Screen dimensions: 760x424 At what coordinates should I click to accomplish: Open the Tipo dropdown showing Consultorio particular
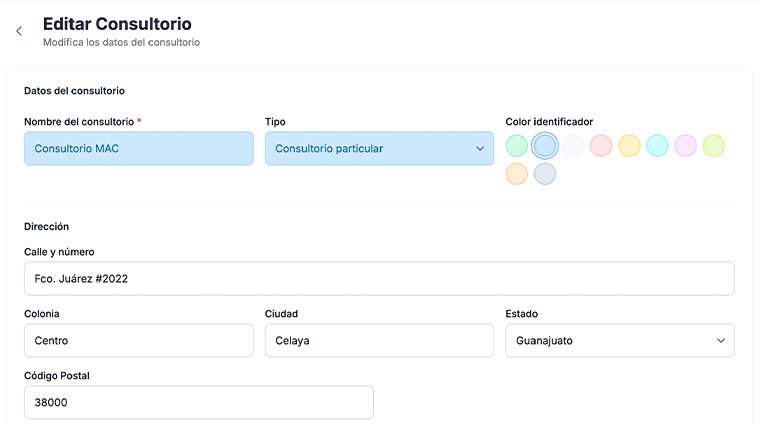pos(379,149)
